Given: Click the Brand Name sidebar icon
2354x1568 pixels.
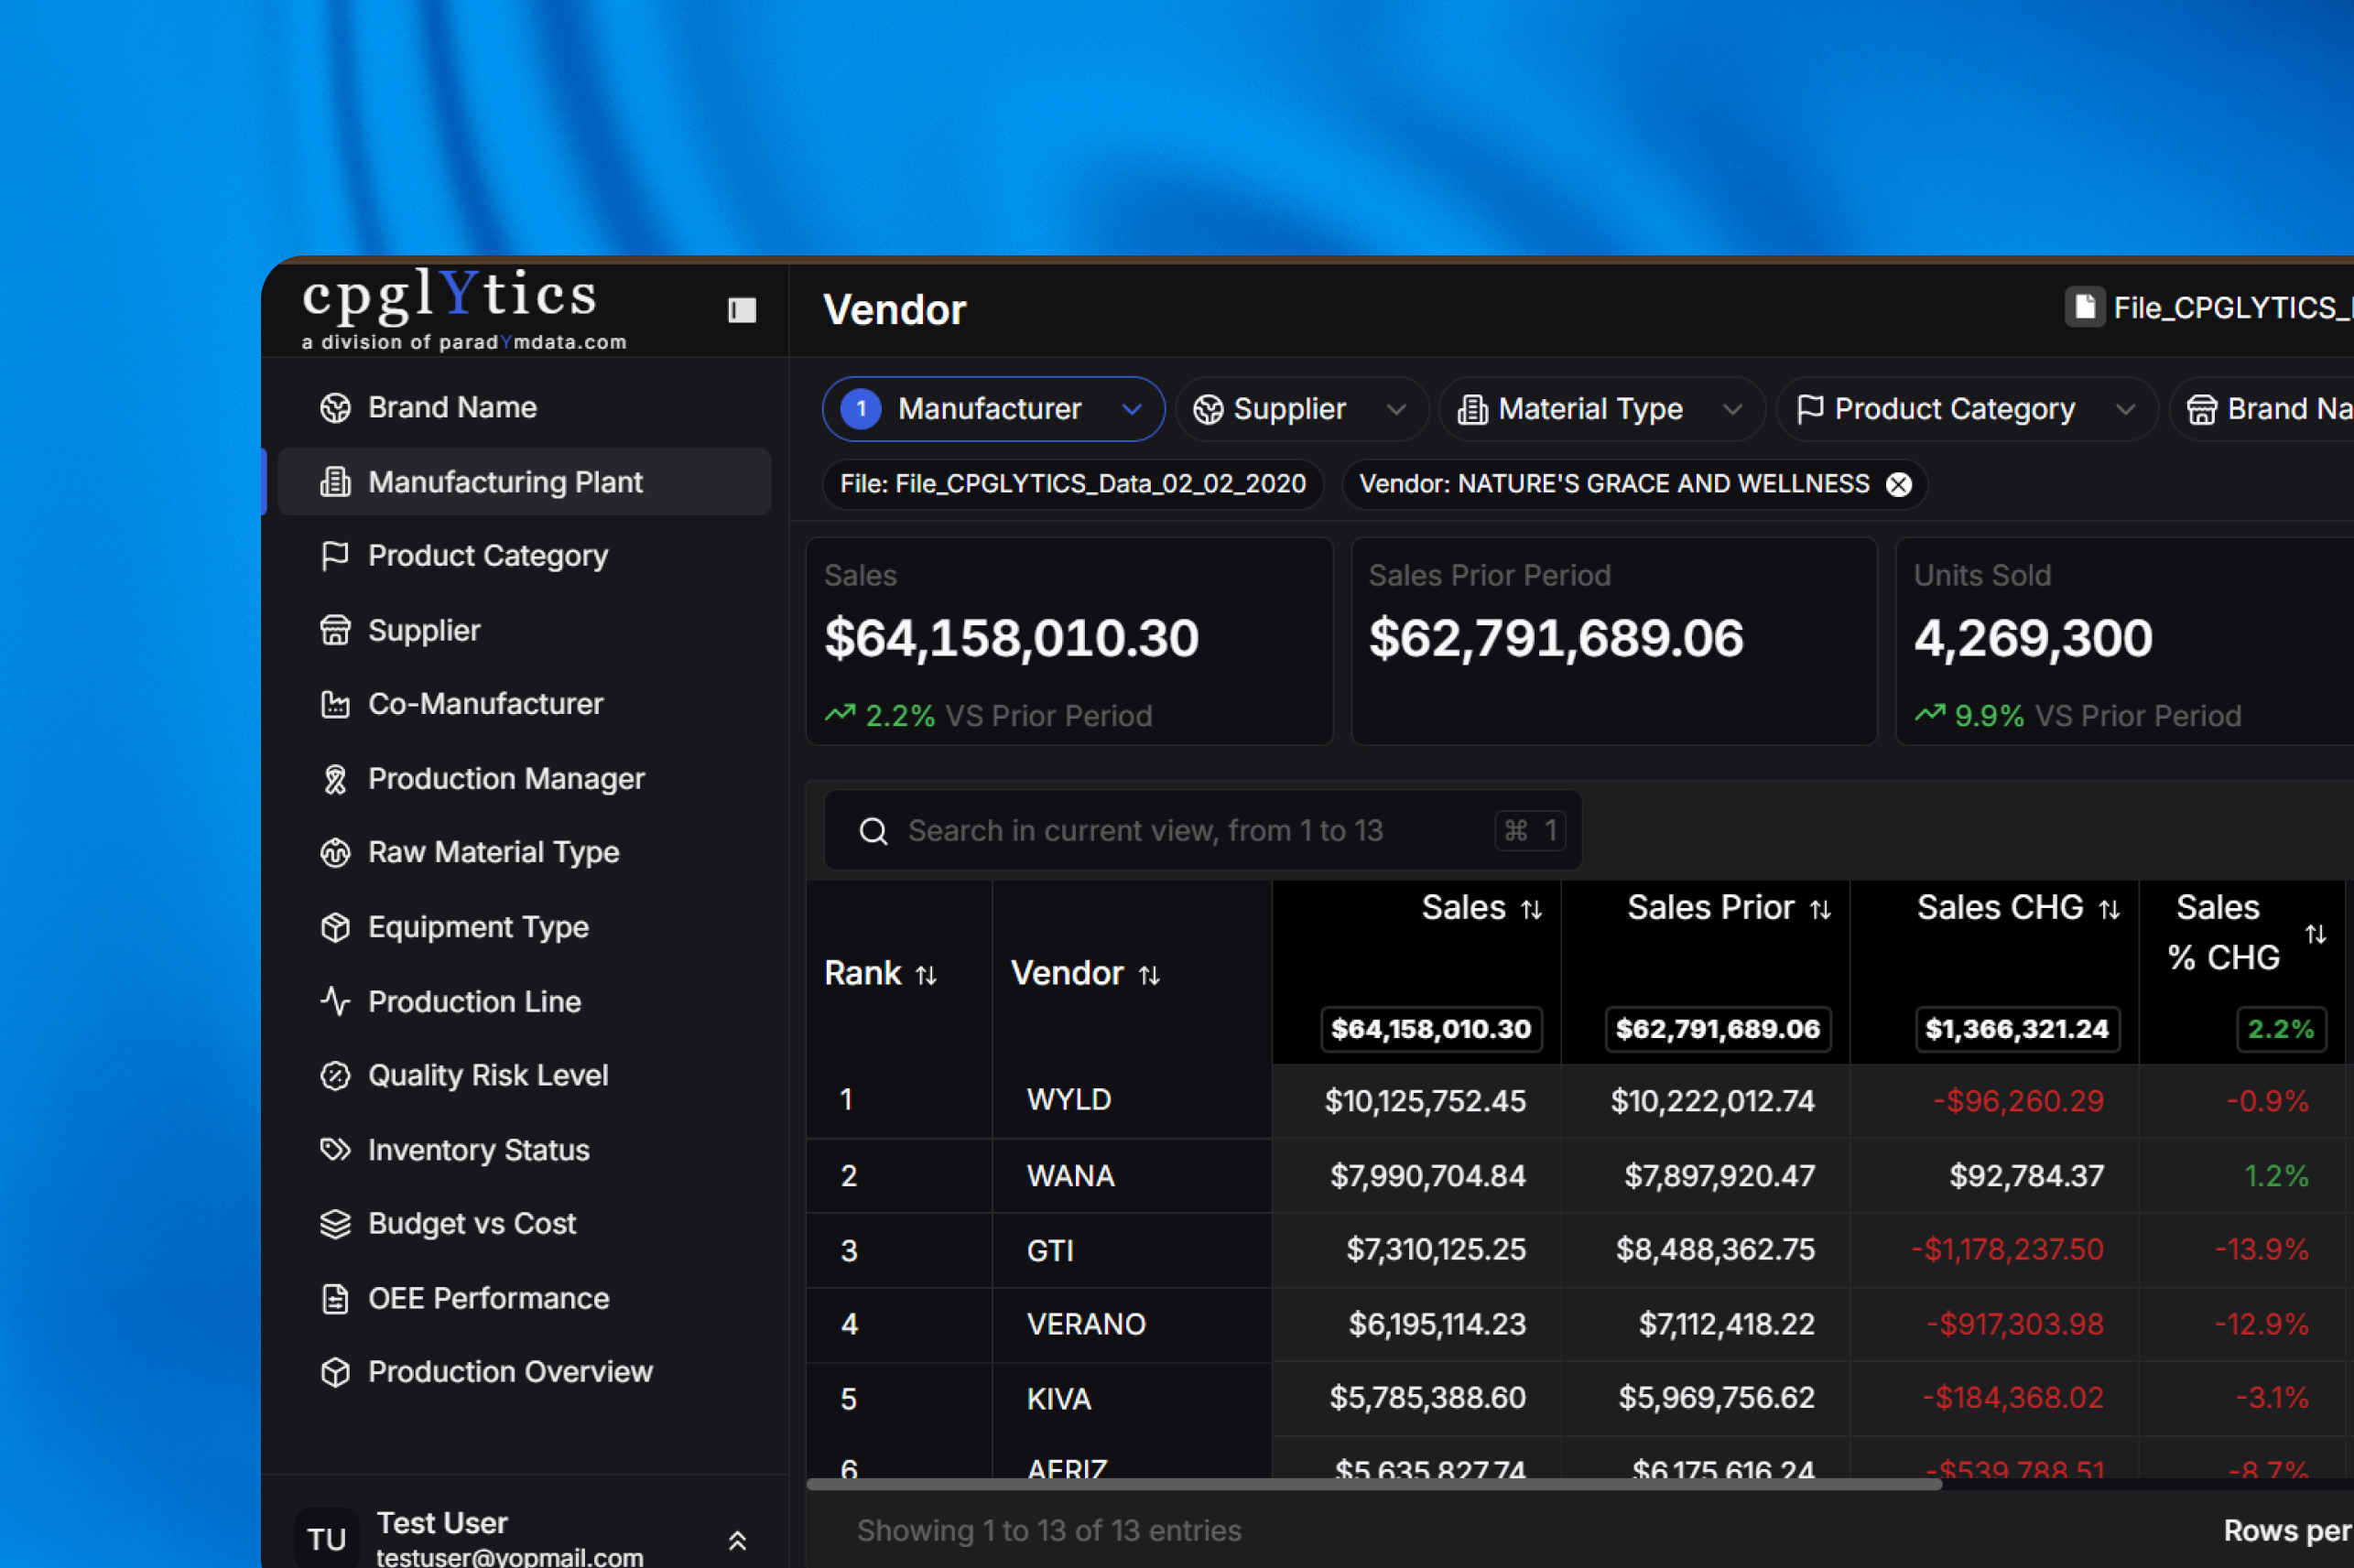Looking at the screenshot, I should (335, 408).
